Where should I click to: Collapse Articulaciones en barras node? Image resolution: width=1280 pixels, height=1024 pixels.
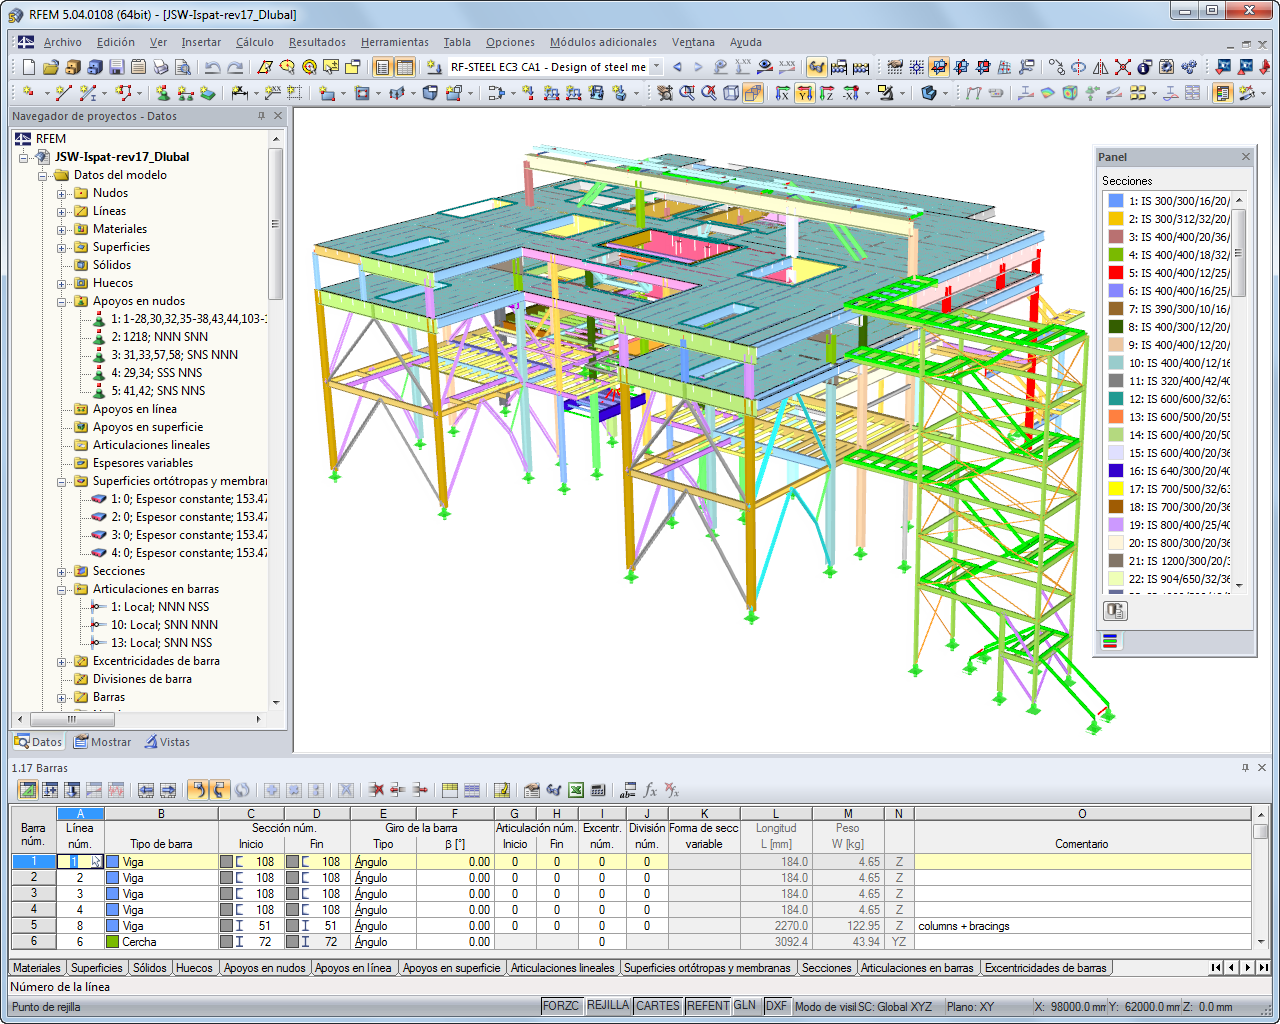(x=62, y=590)
